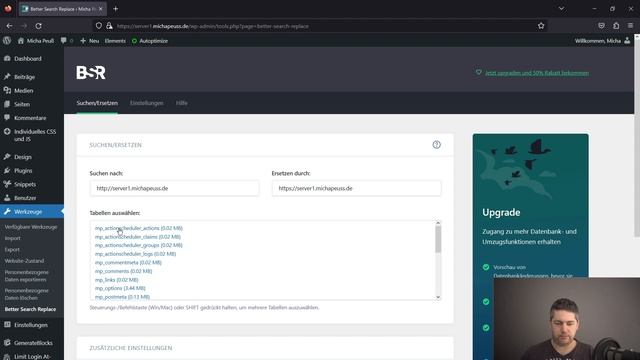Select table mp_options
The width and height of the screenshot is (640, 360).
click(120, 288)
